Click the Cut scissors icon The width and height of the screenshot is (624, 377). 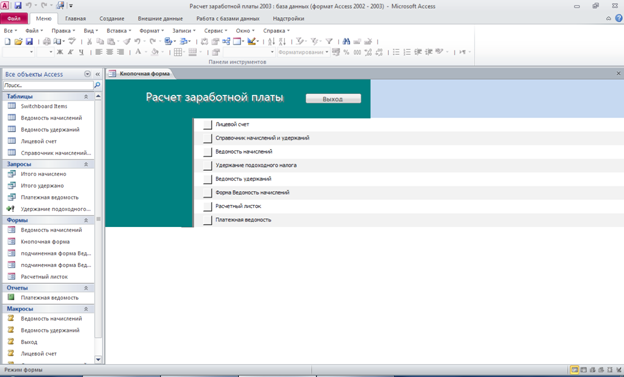(x=90, y=41)
